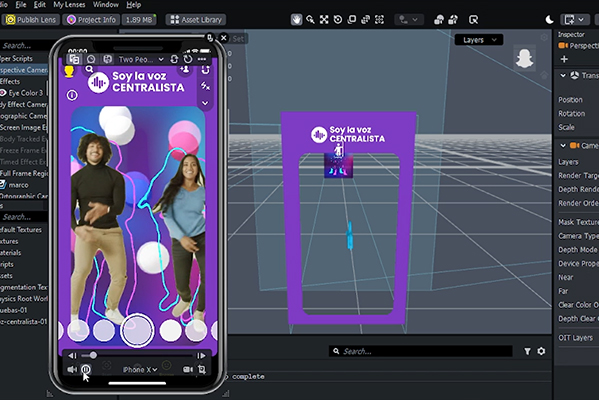Open the My Lenses menu
Viewport: 599px width, 400px height.
[x=69, y=5]
